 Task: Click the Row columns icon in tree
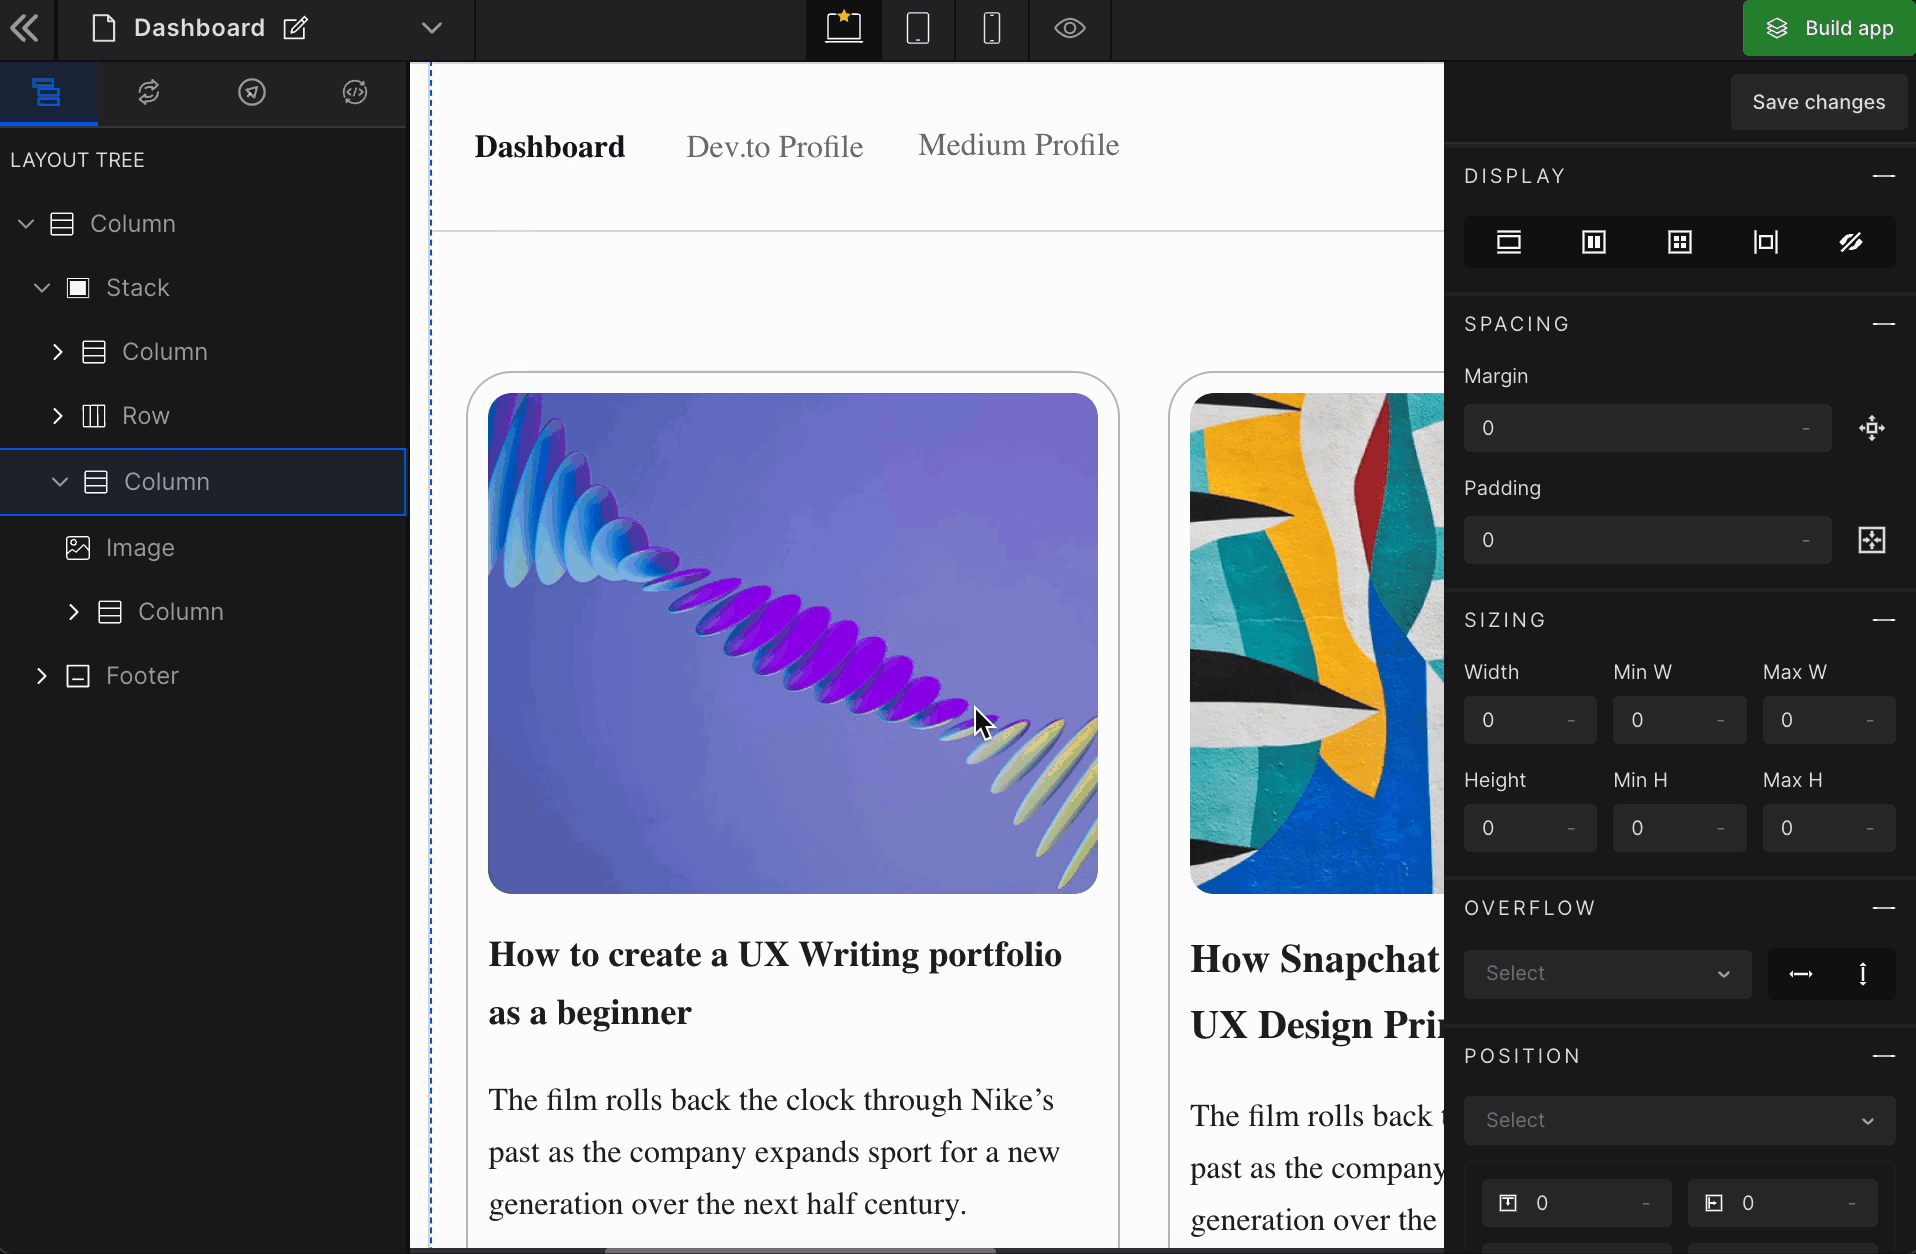[94, 416]
